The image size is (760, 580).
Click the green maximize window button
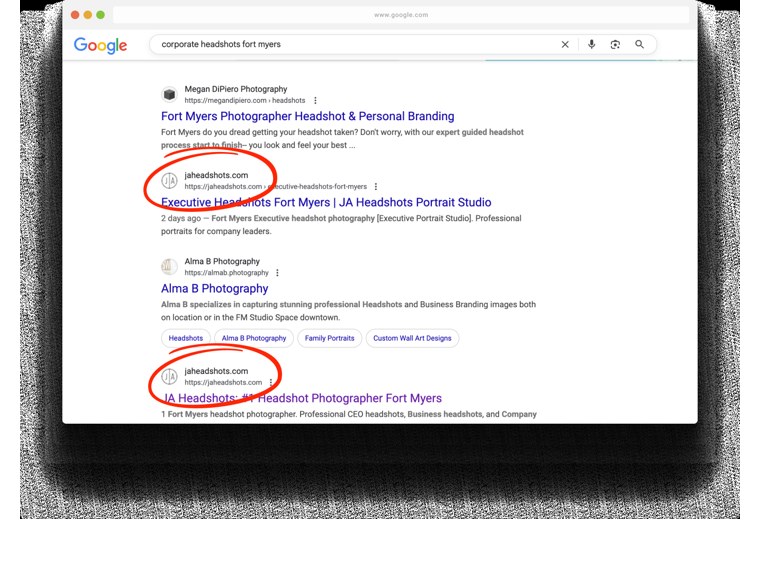100,15
